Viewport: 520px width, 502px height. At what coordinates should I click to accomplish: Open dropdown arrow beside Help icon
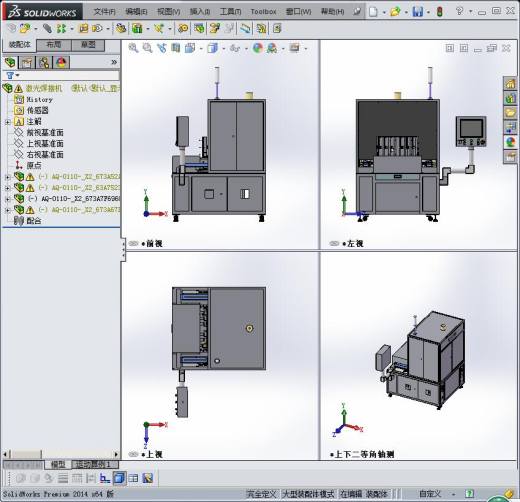point(470,12)
